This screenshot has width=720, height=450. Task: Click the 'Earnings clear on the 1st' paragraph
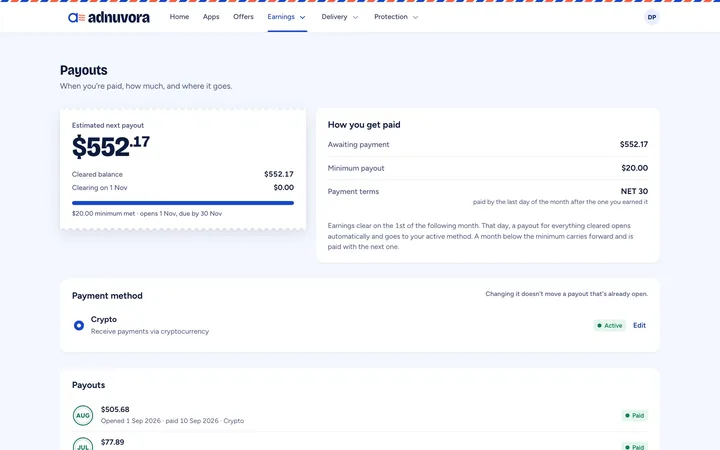pos(480,236)
